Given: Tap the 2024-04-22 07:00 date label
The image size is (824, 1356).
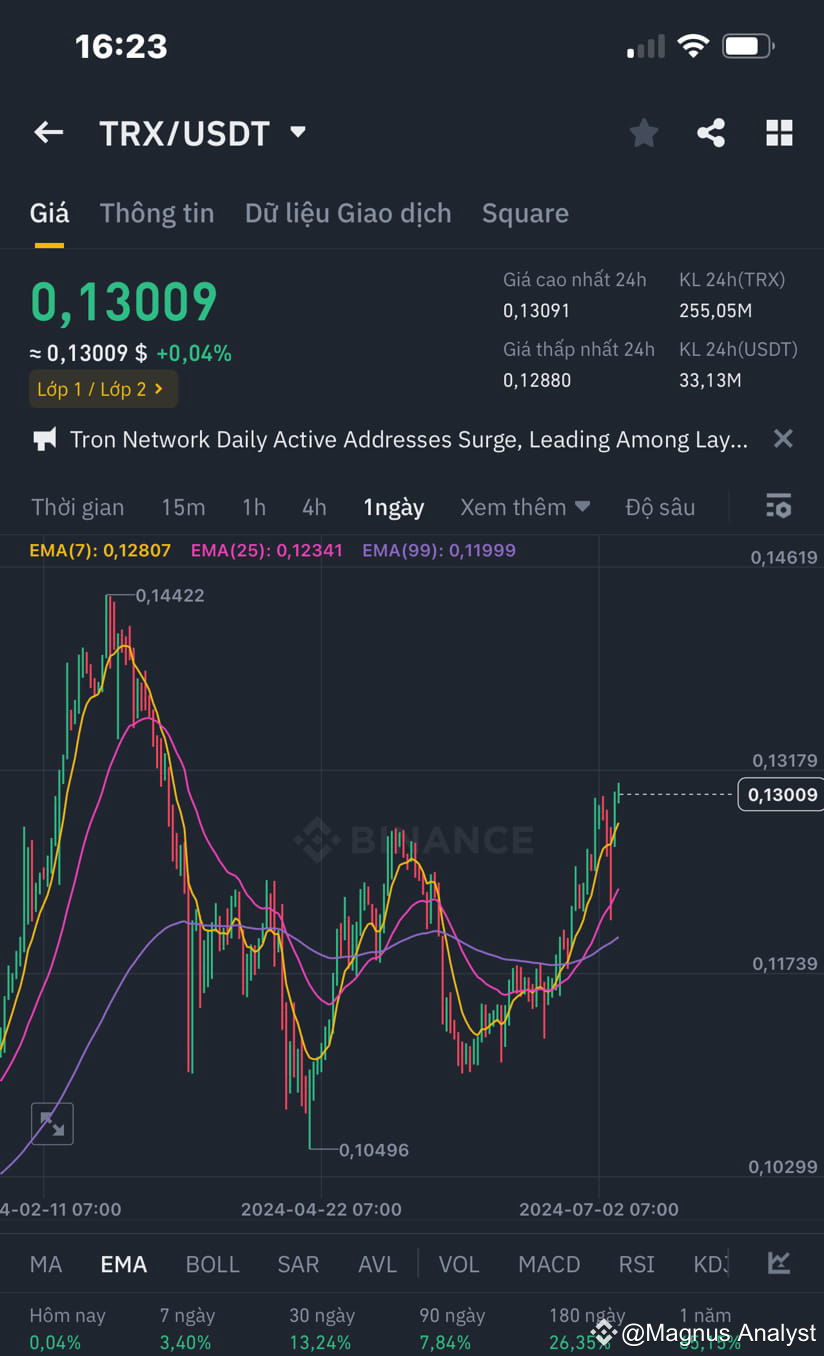Looking at the screenshot, I should 321,1209.
